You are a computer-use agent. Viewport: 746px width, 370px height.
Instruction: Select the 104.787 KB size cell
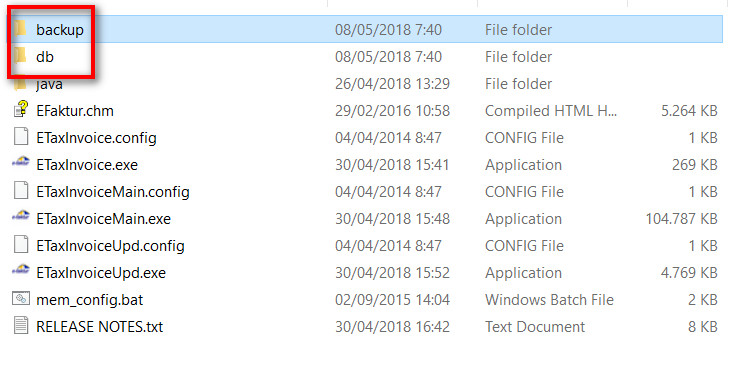coord(681,219)
